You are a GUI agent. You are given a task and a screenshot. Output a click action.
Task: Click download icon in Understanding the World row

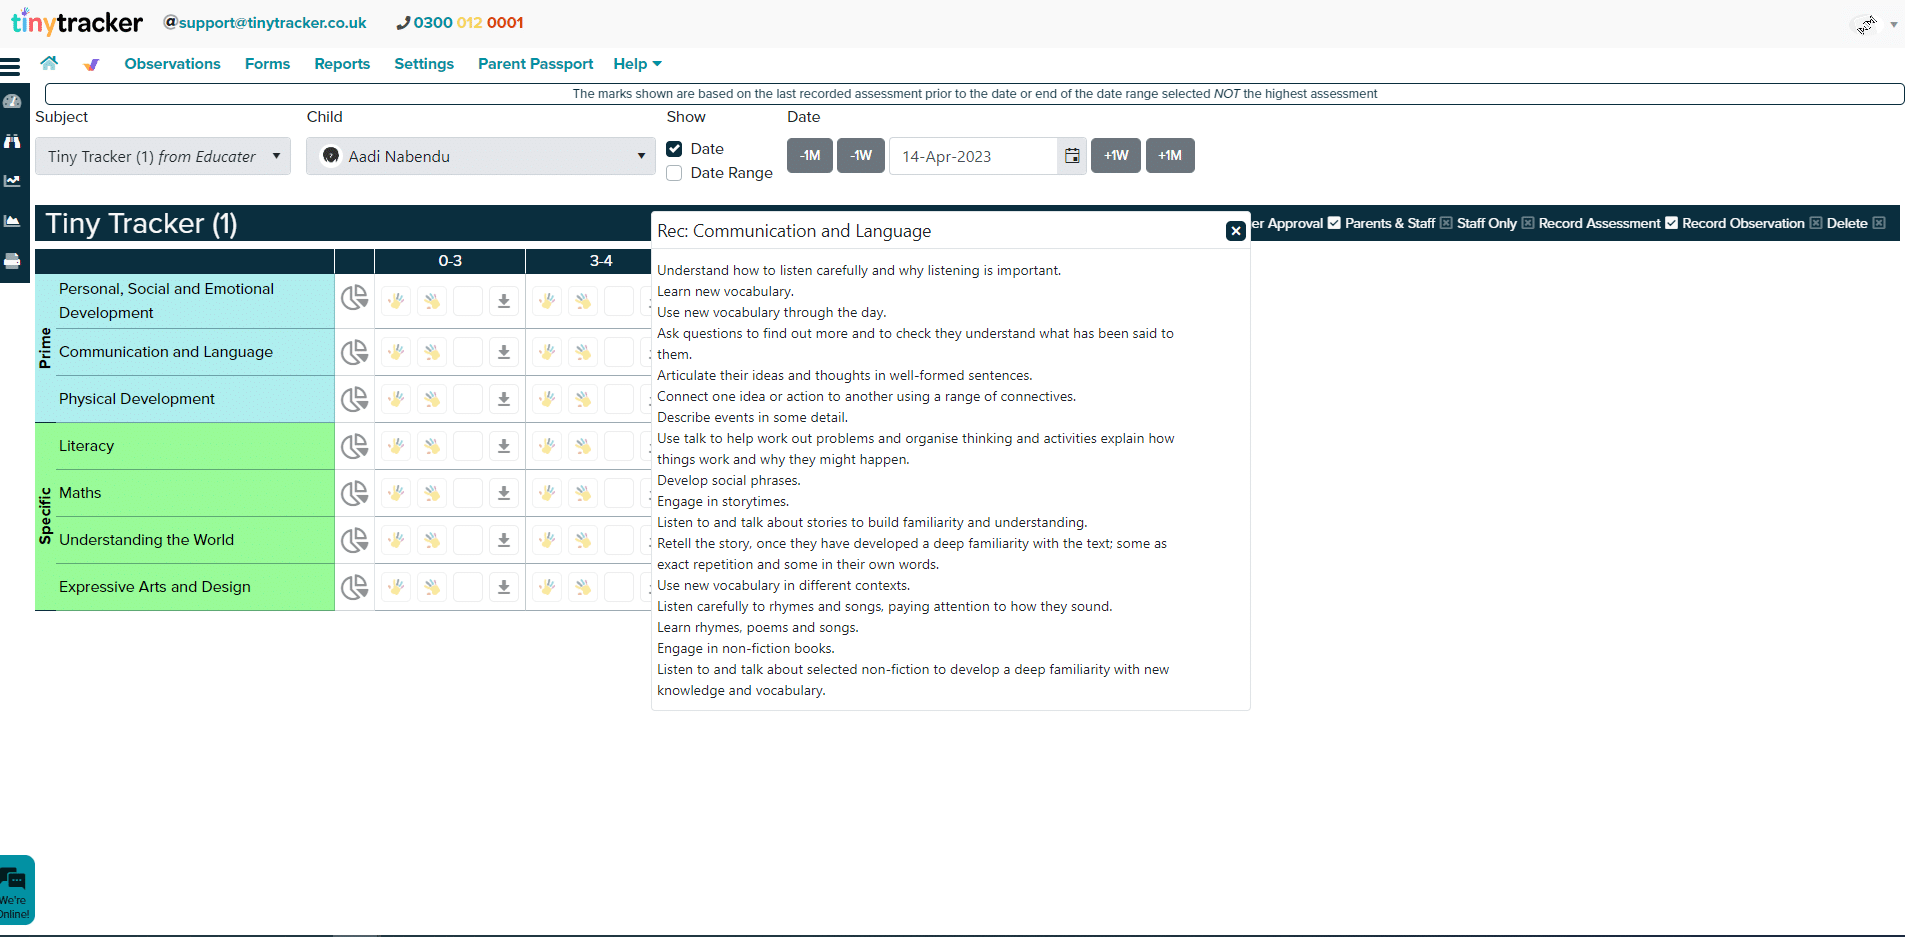coord(504,540)
